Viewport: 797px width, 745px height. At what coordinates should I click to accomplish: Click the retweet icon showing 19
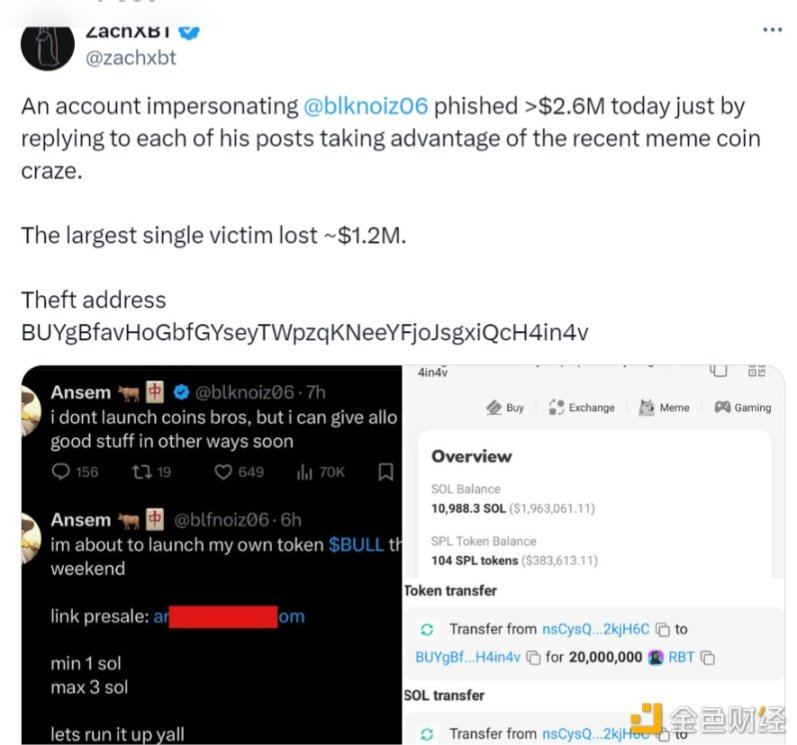(x=141, y=472)
